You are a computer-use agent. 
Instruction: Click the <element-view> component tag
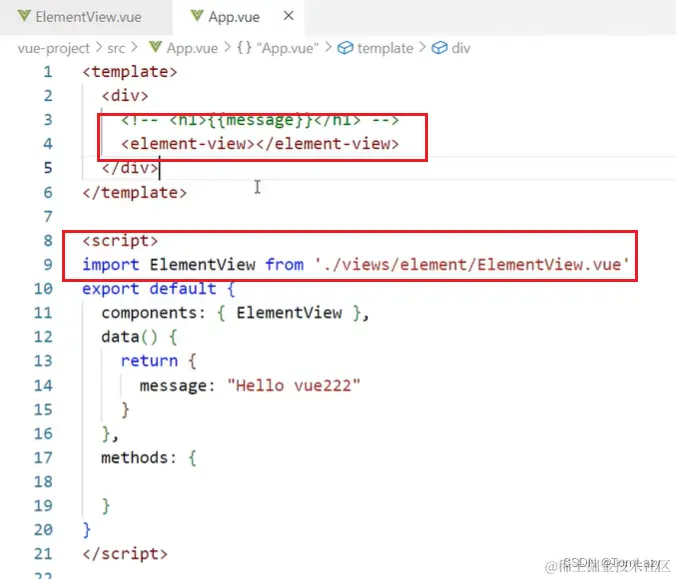260,144
